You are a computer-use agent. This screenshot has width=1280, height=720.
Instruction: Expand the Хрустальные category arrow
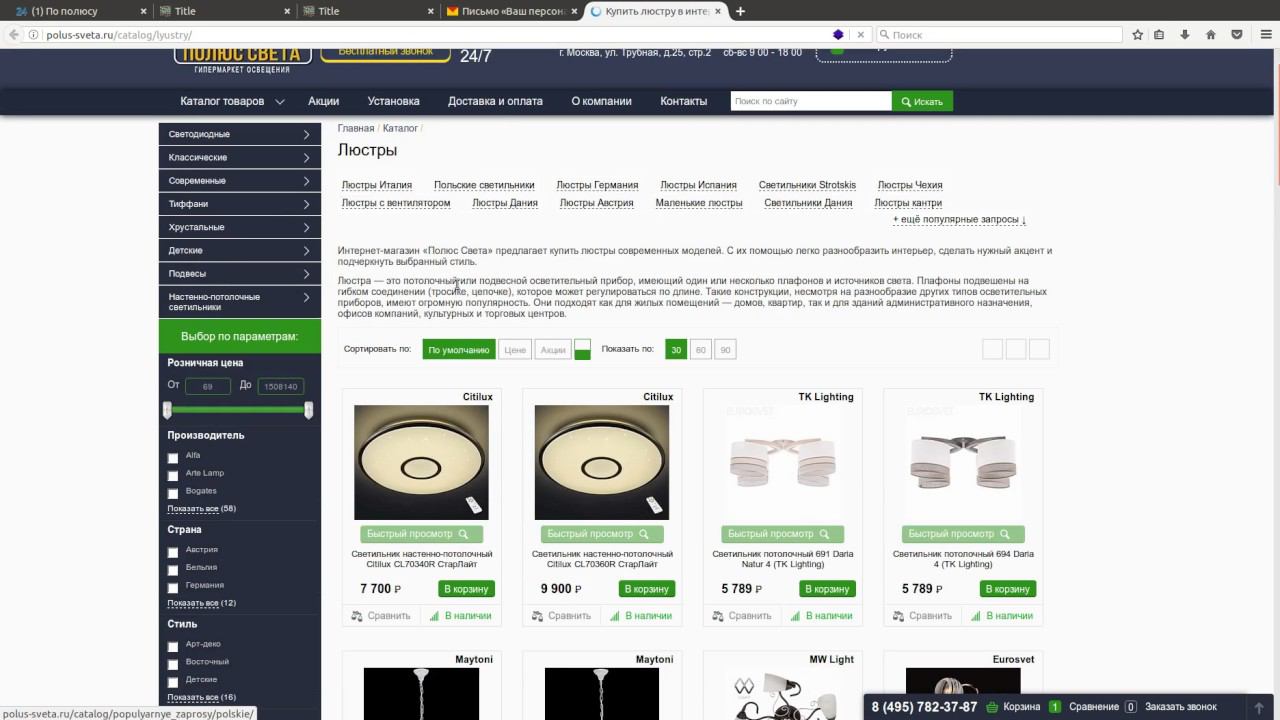[307, 227]
